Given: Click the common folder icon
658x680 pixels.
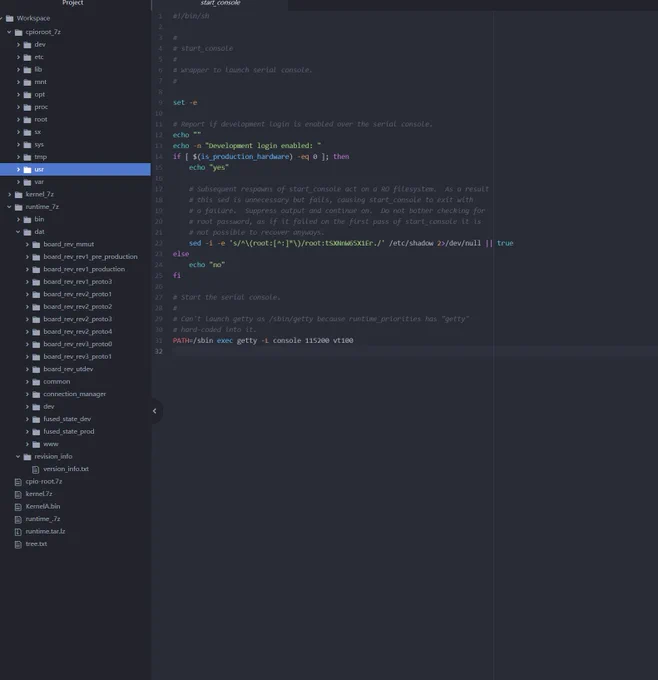Looking at the screenshot, I should click(36, 382).
